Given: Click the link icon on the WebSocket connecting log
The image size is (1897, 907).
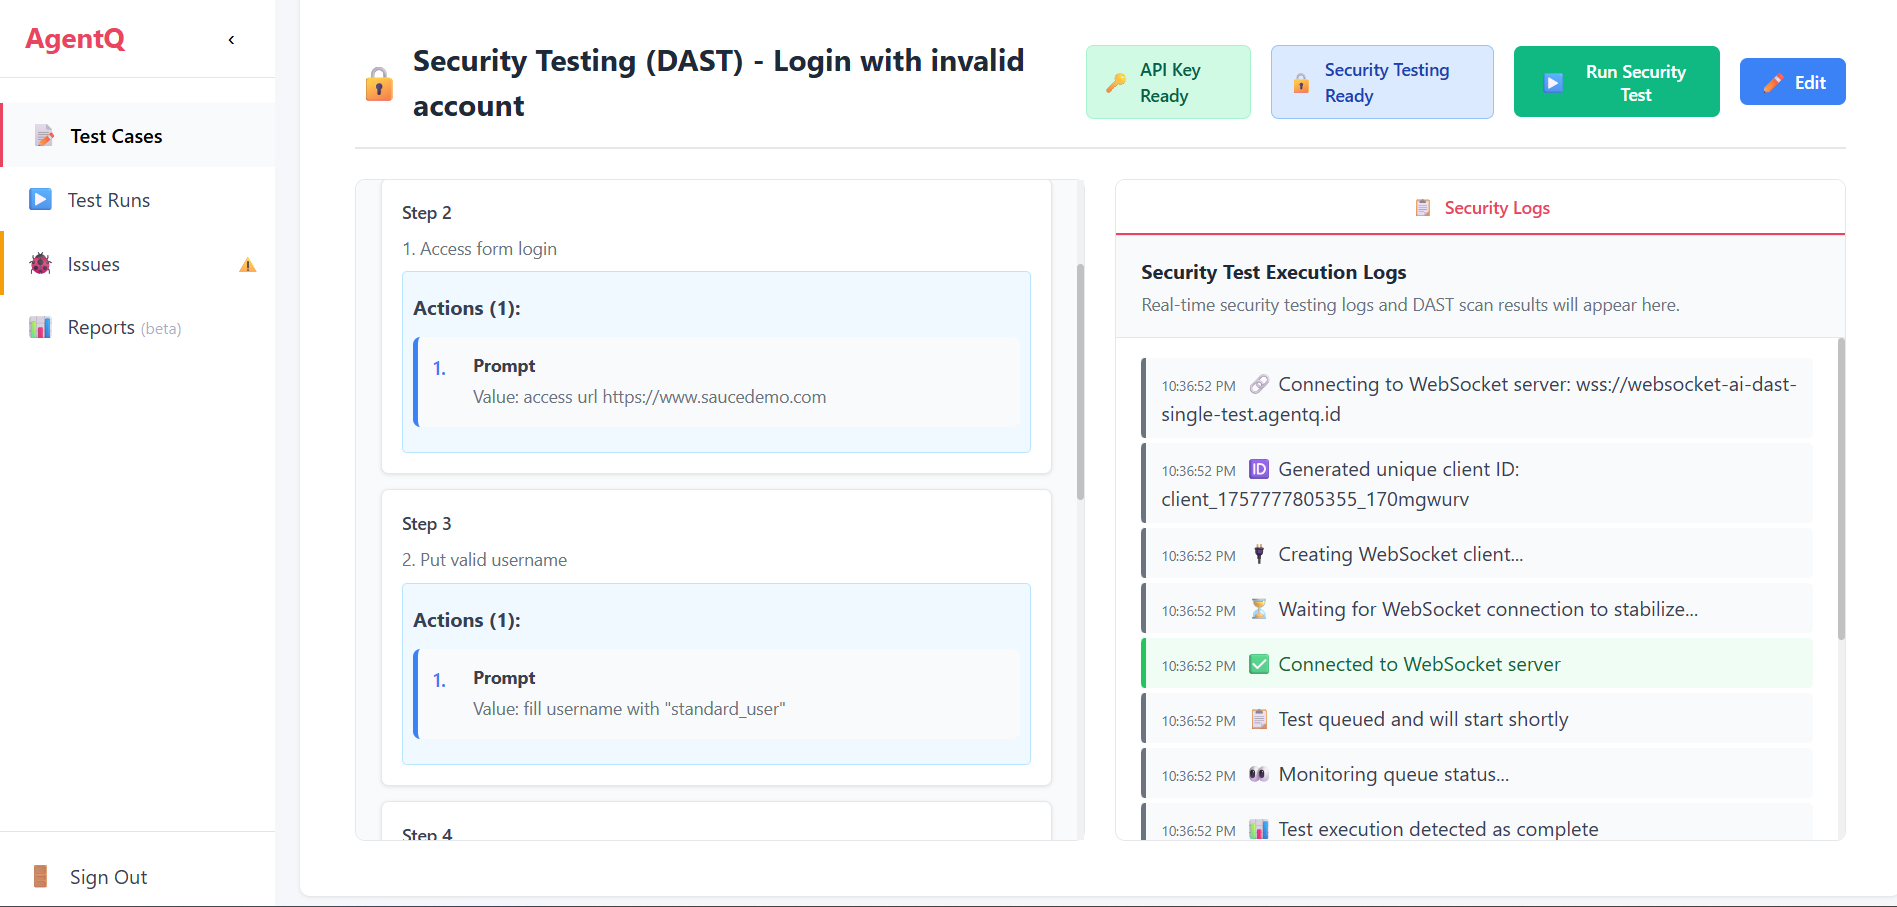Looking at the screenshot, I should [x=1258, y=384].
